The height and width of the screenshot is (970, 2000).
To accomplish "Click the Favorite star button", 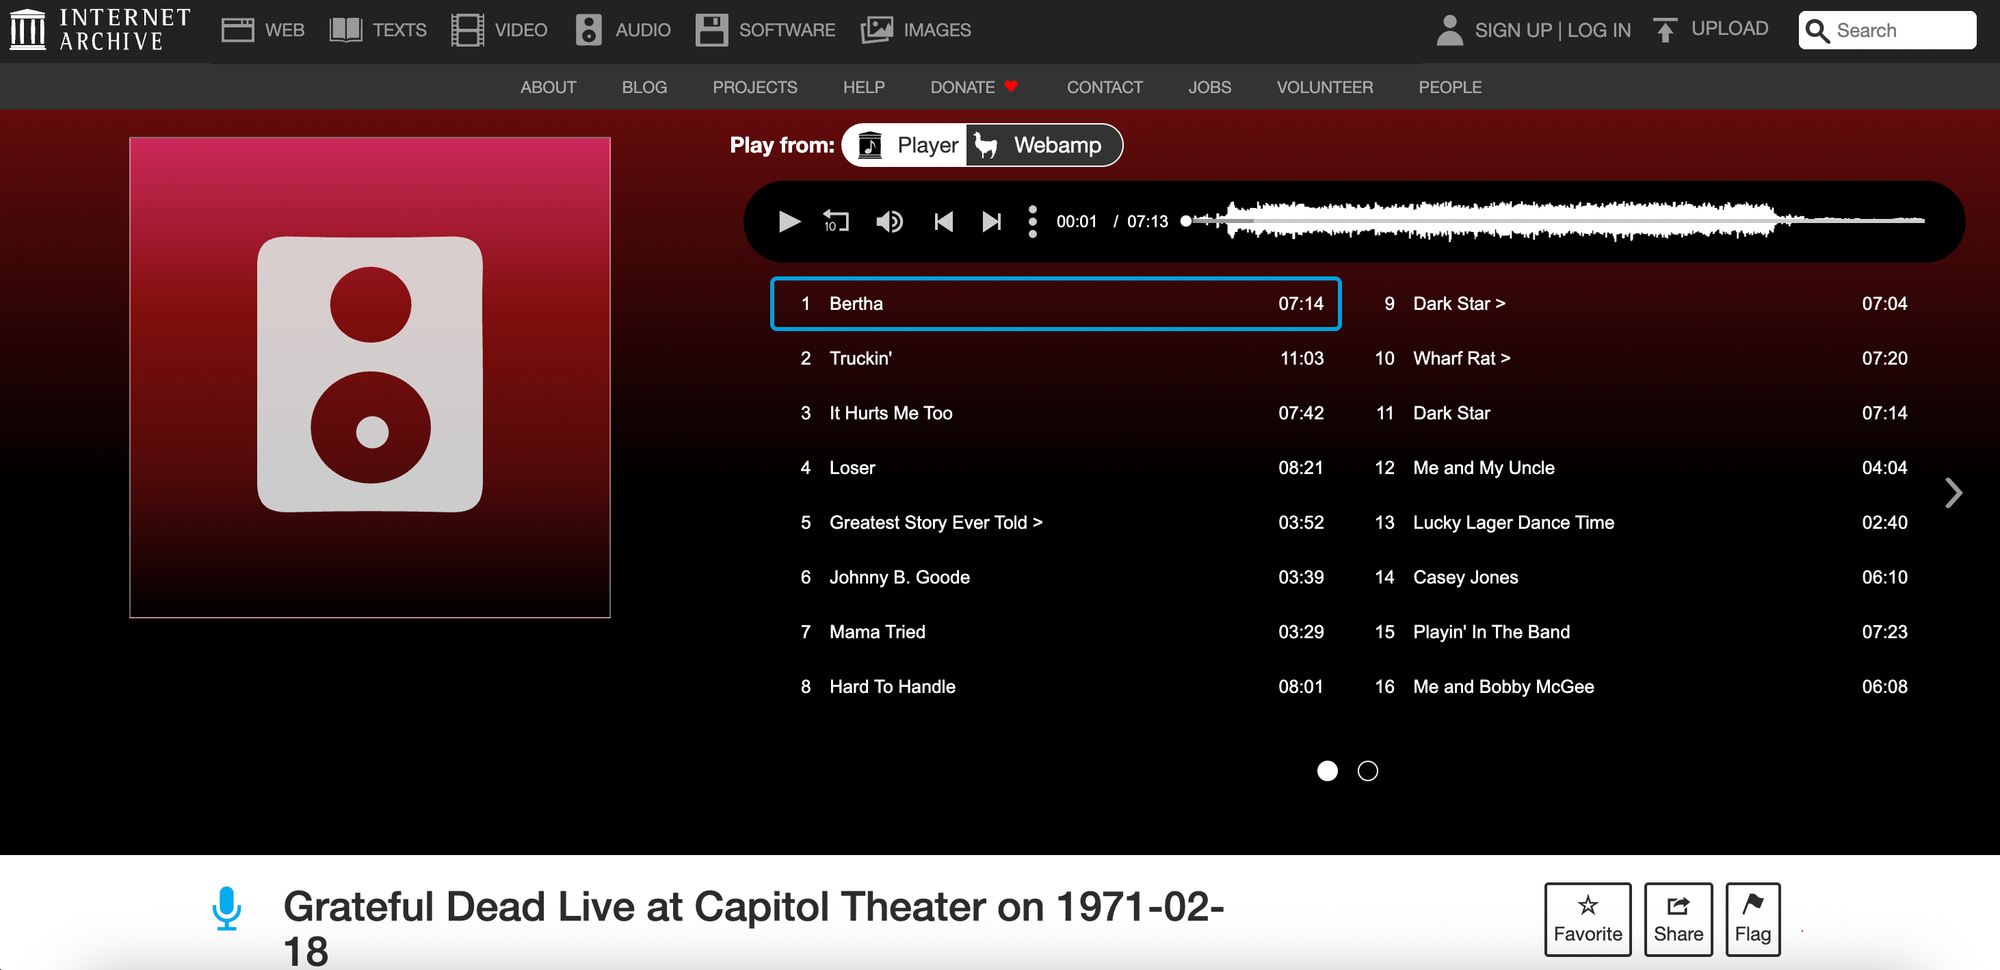I will coord(1587,919).
